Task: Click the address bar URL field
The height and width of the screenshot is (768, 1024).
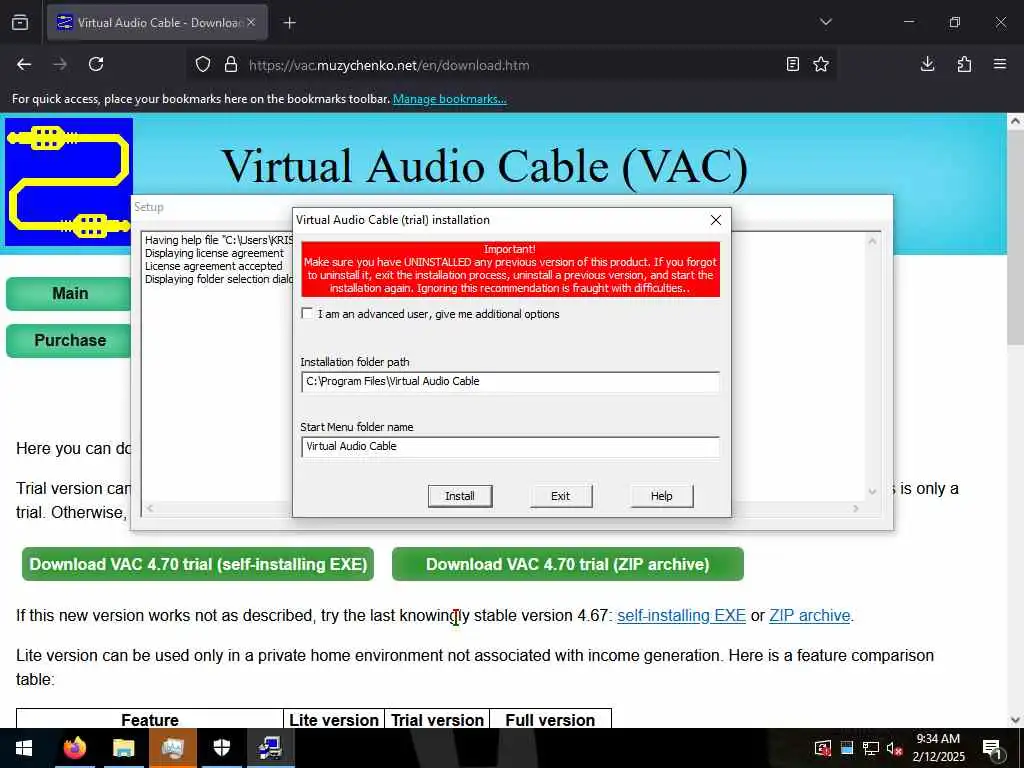Action: 509,65
